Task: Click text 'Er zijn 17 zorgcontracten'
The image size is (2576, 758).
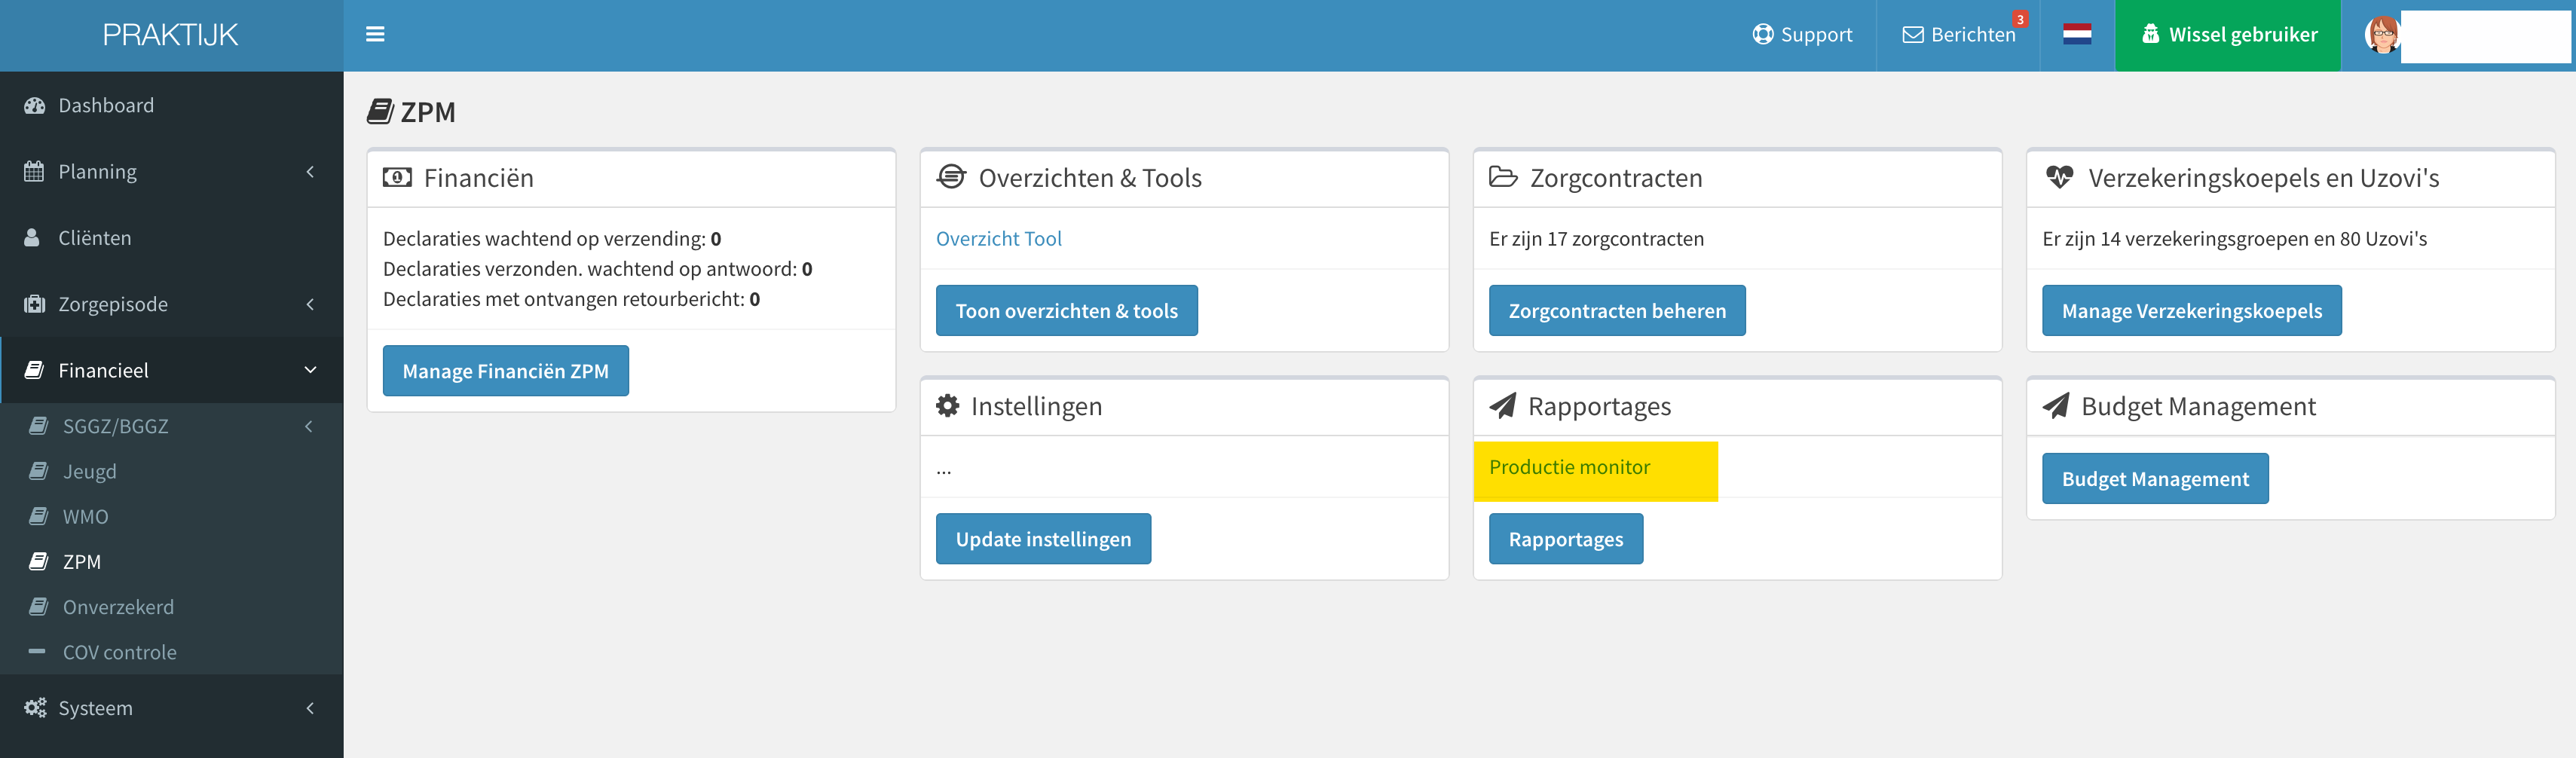Action: [x=1596, y=238]
